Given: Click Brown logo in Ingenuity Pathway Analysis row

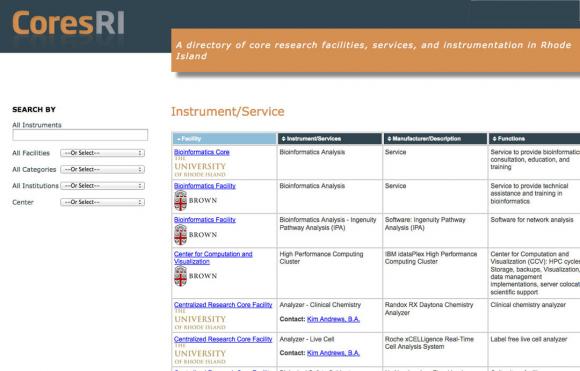Looking at the screenshot, I should pyautogui.click(x=195, y=235).
